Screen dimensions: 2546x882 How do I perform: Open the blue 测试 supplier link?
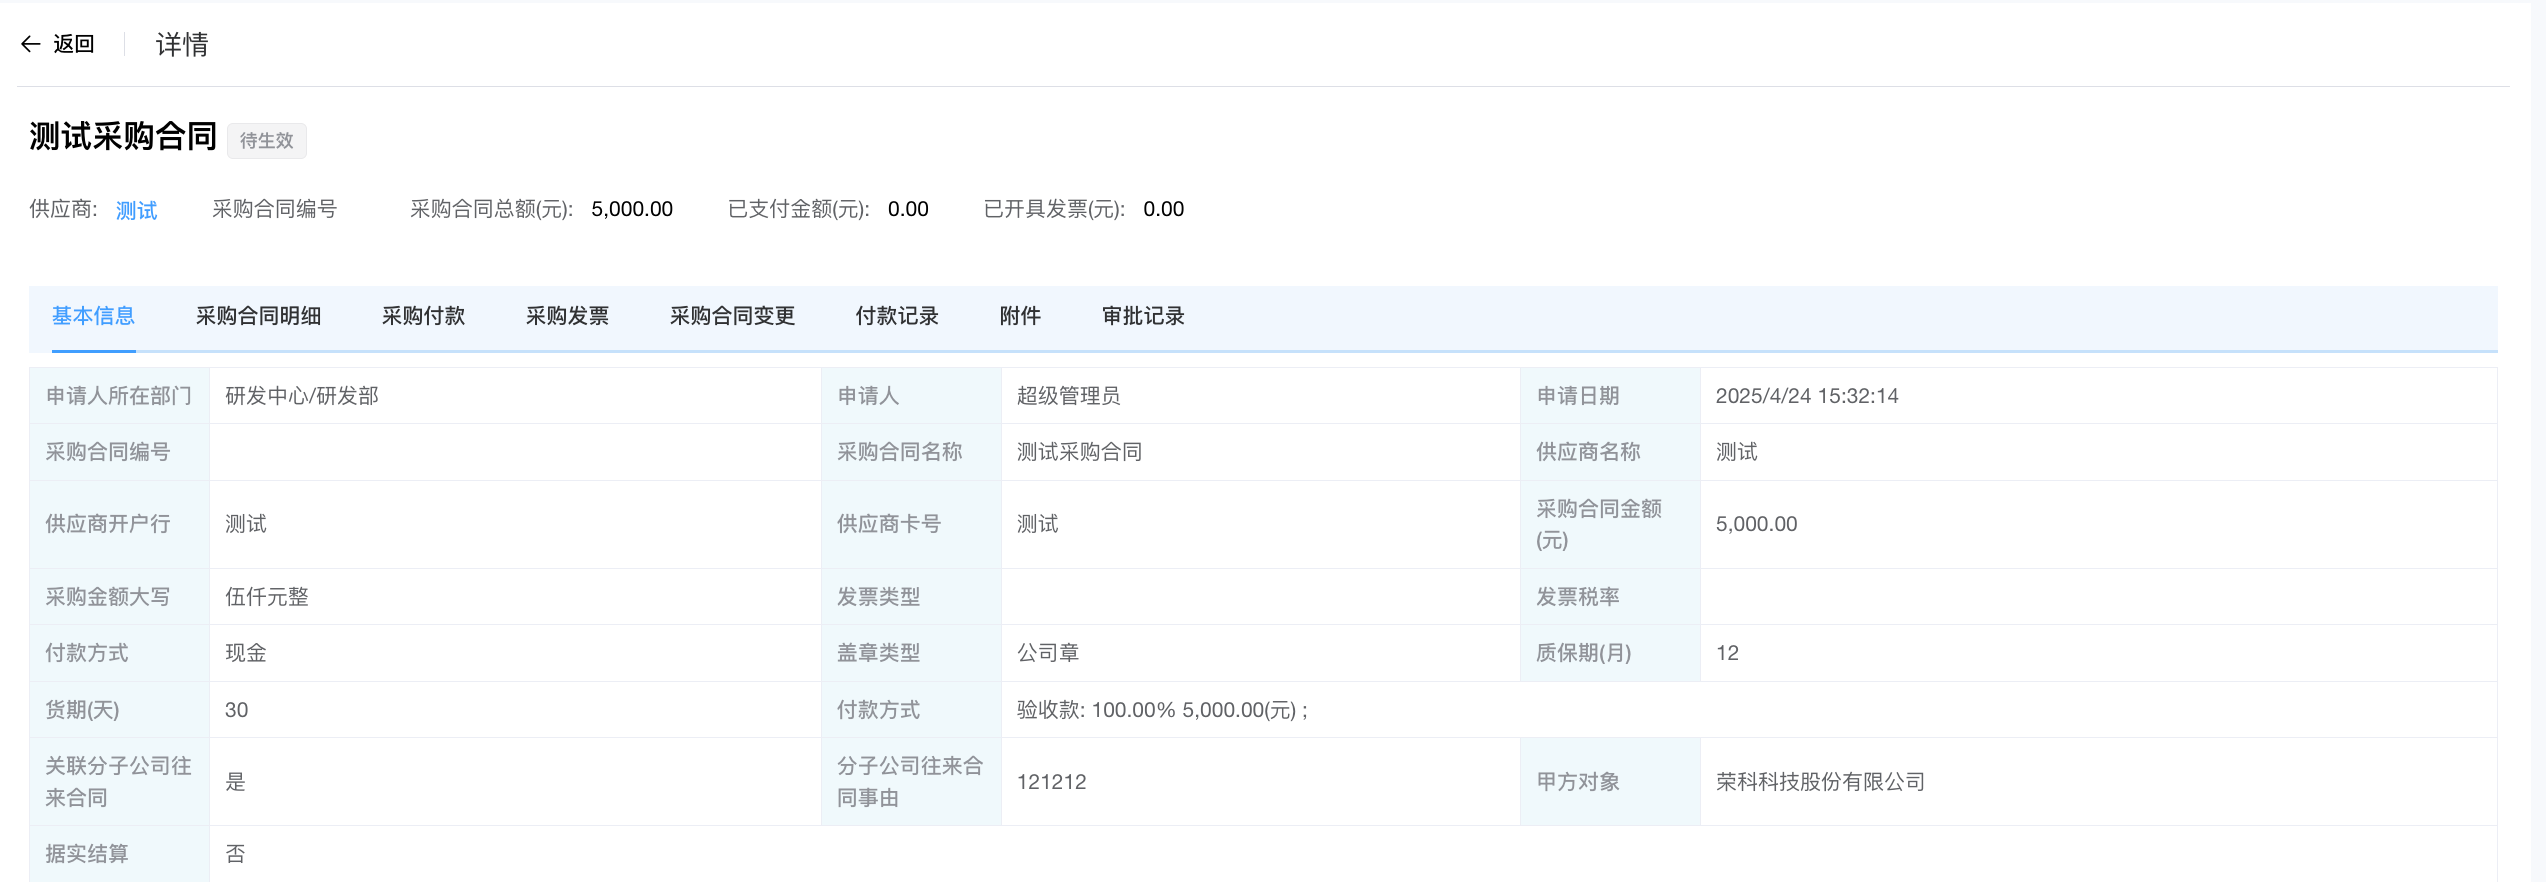[136, 210]
